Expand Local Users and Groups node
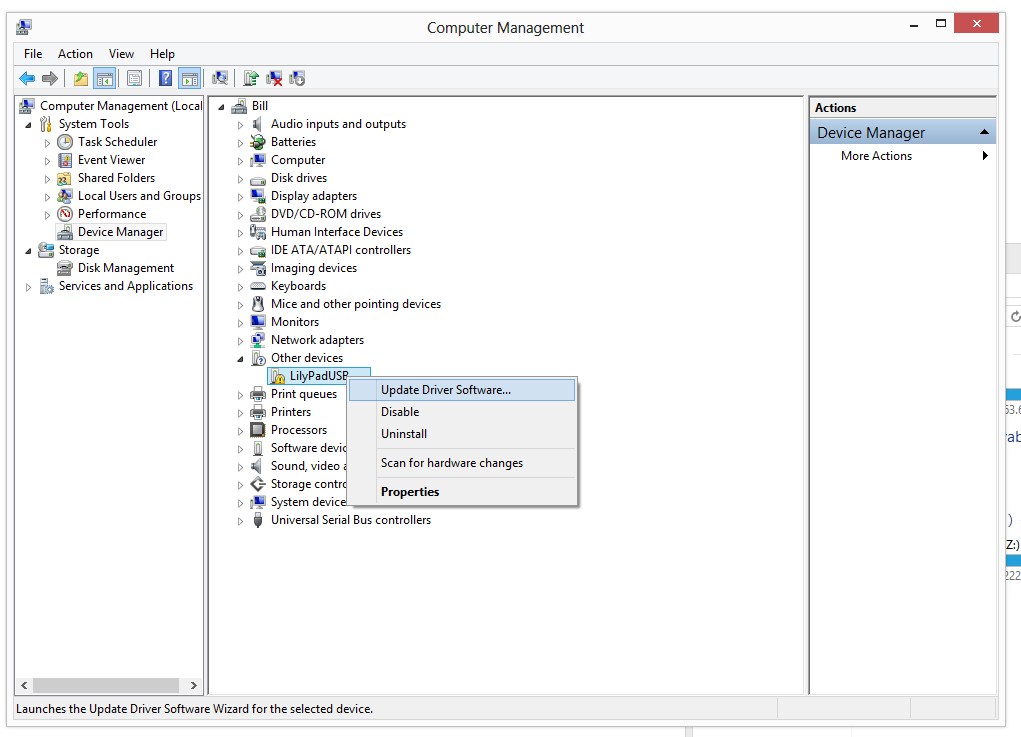This screenshot has width=1021, height=737. [47, 197]
